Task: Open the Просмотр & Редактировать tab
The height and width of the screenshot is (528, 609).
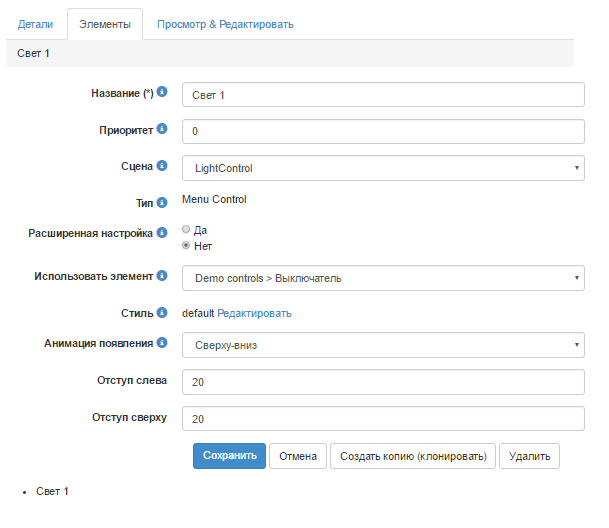Action: 225,22
